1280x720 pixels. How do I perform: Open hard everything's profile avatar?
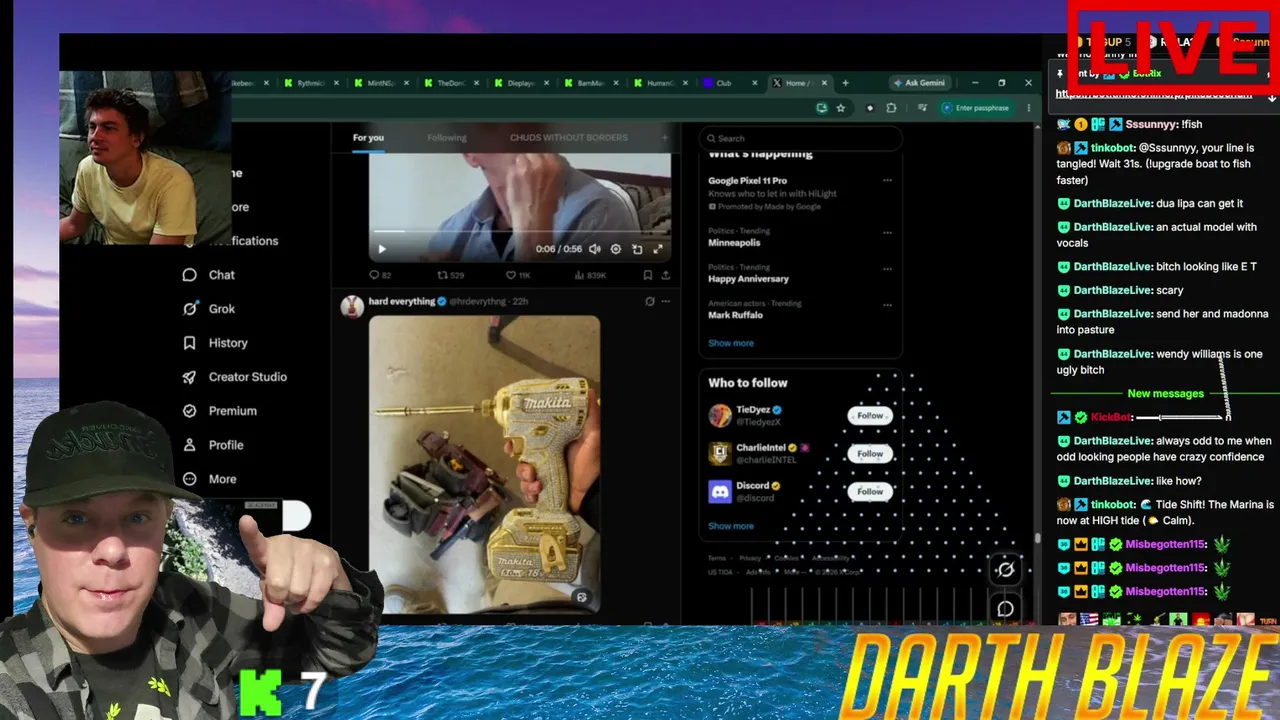click(x=352, y=306)
